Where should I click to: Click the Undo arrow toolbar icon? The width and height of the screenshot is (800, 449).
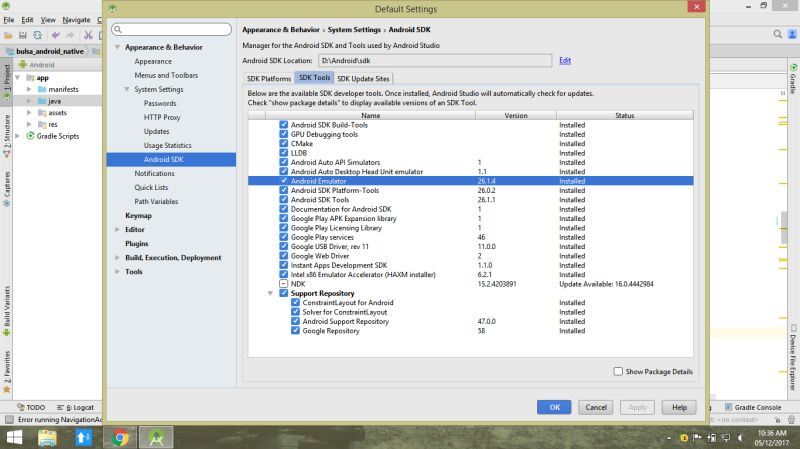tap(55, 35)
